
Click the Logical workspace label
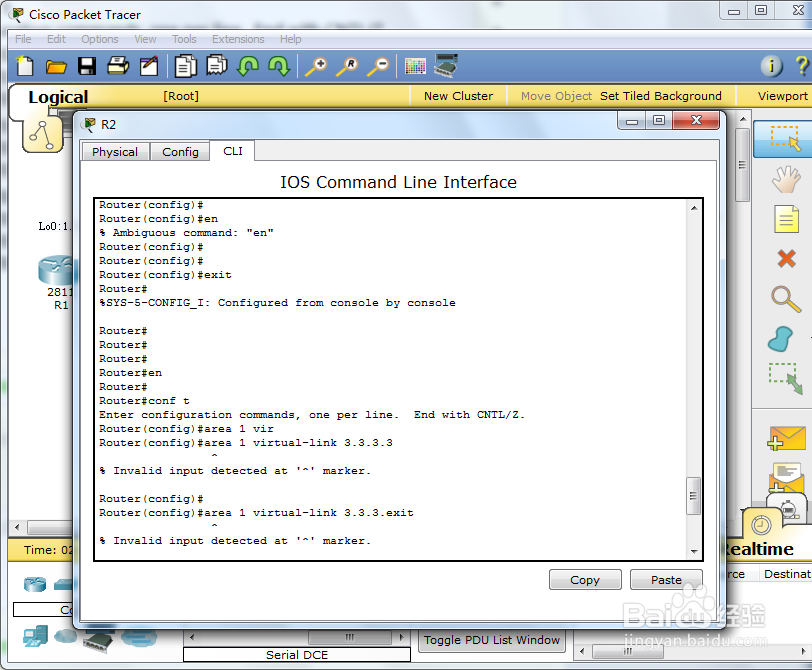click(x=58, y=97)
